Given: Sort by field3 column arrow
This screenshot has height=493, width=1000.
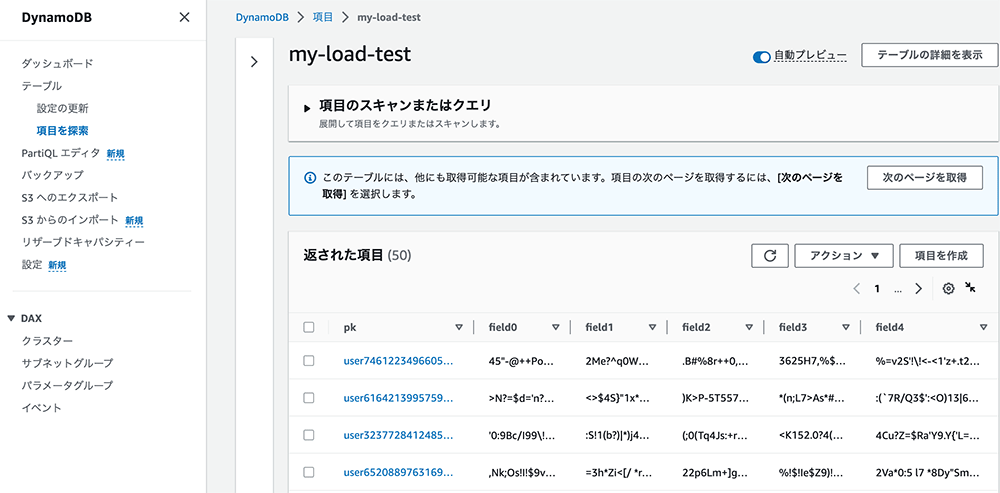Looking at the screenshot, I should 846,327.
